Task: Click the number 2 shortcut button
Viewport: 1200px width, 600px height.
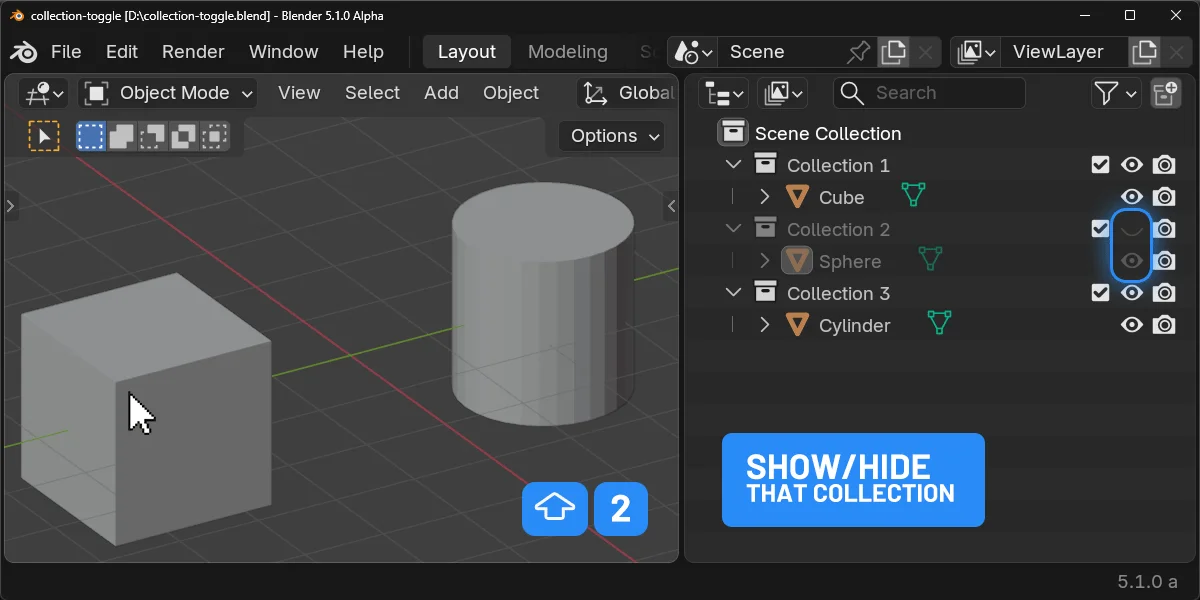Action: (620, 509)
